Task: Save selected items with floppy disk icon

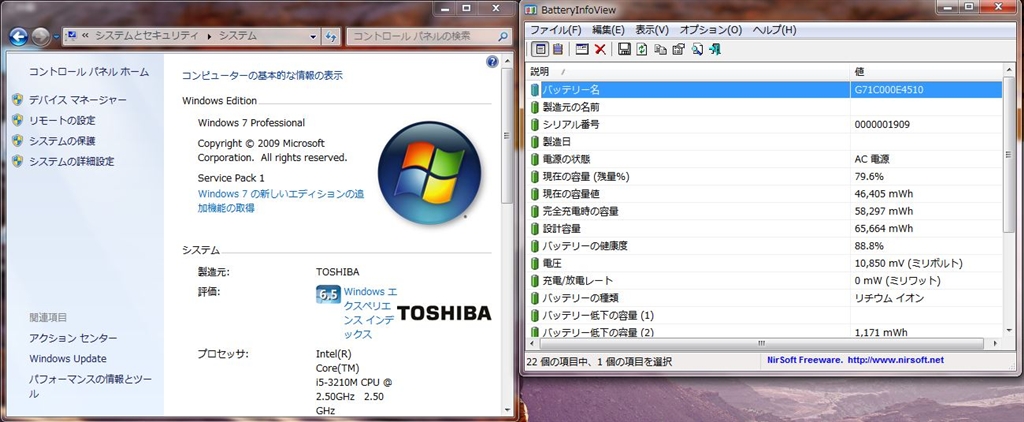Action: click(624, 49)
